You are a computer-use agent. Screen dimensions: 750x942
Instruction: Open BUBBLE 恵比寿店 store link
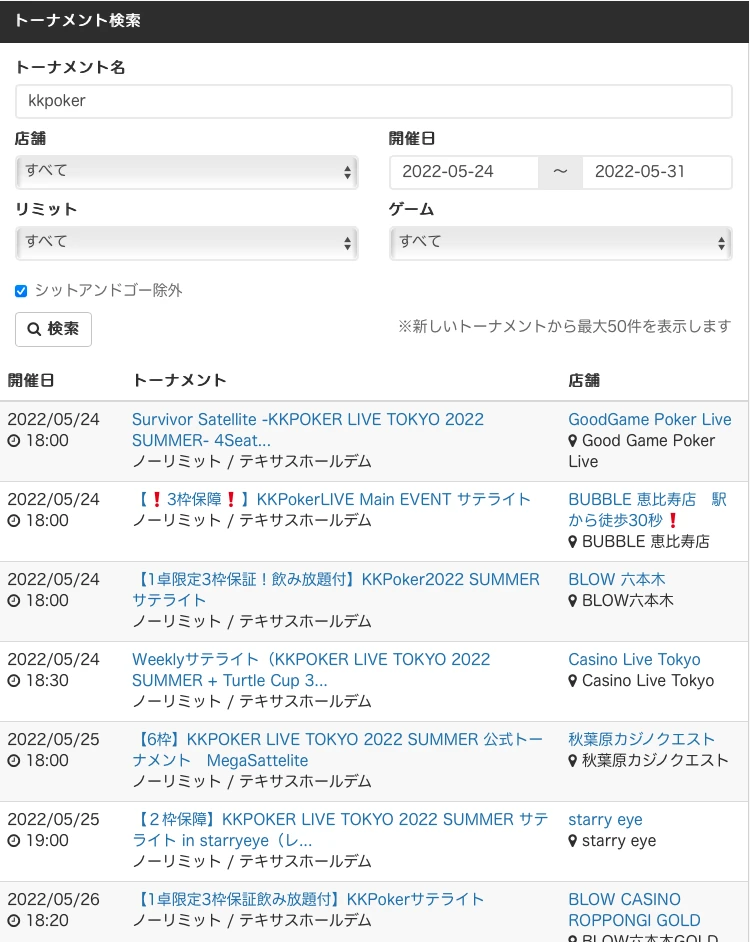coord(647,509)
